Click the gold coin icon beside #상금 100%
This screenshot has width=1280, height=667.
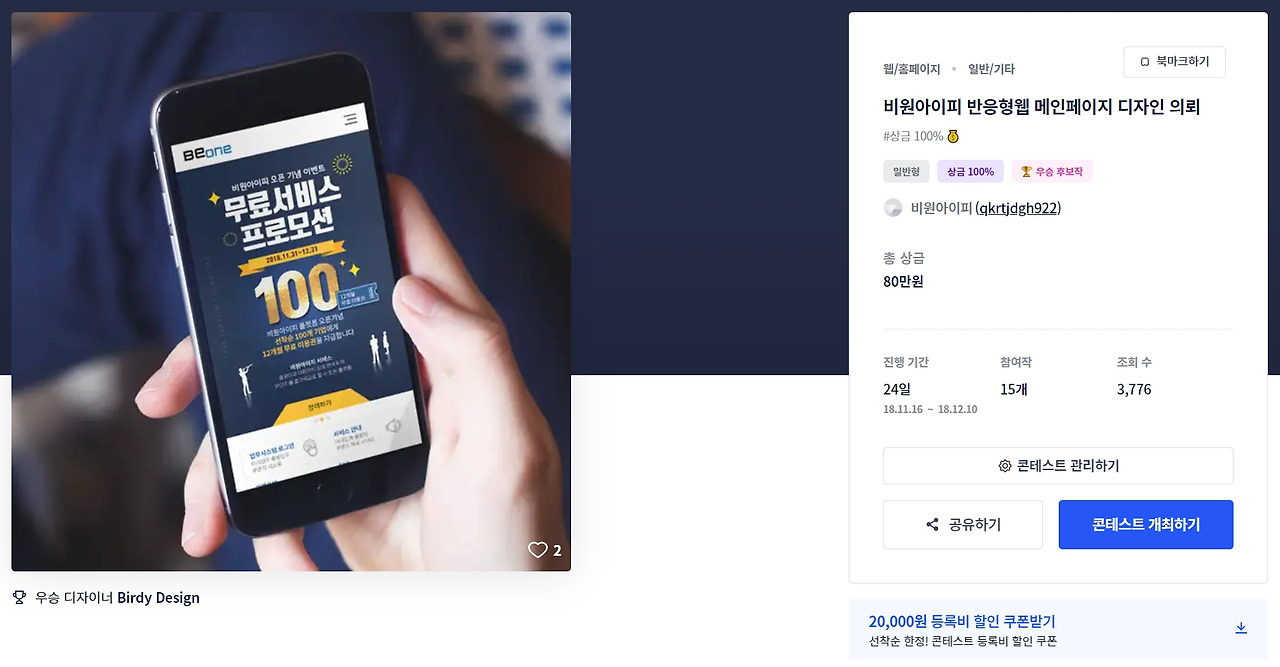(953, 136)
